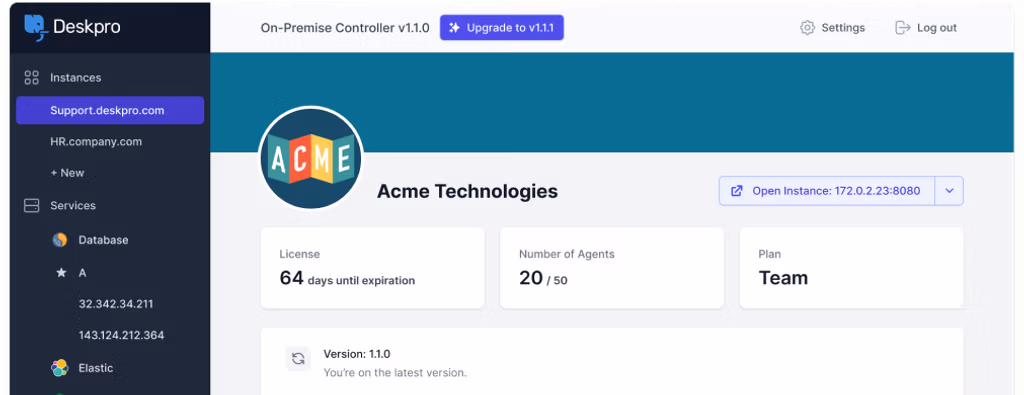The height and width of the screenshot is (395, 1024).
Task: Click the star icon beside A
Action: (x=61, y=272)
